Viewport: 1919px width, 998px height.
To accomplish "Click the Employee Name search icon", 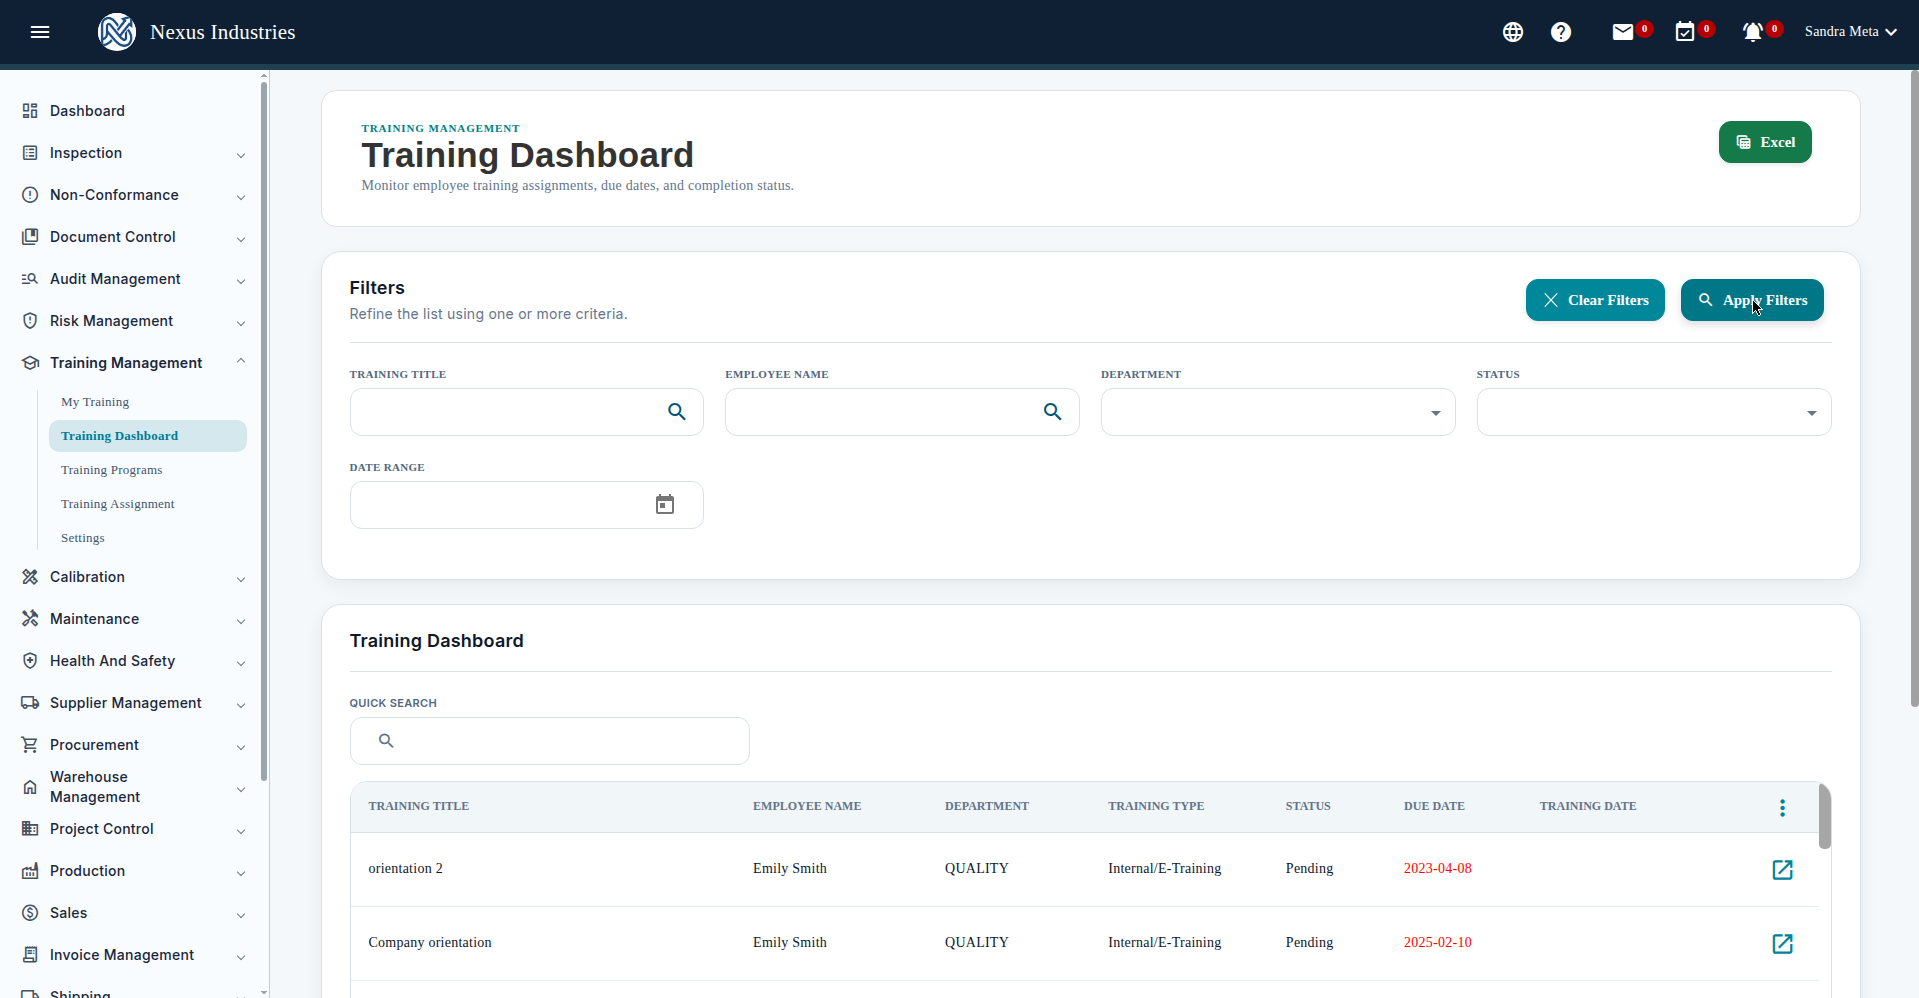I will (x=1053, y=412).
